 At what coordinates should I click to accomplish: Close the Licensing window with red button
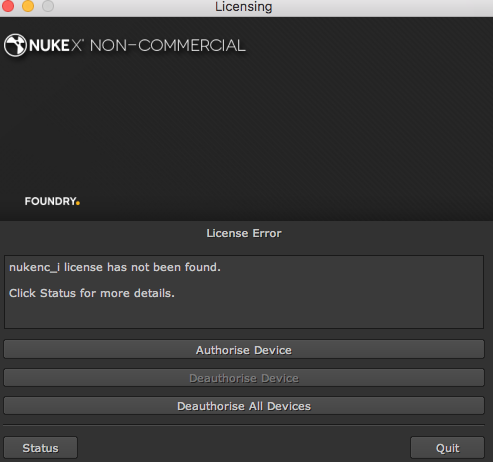(x=7, y=6)
